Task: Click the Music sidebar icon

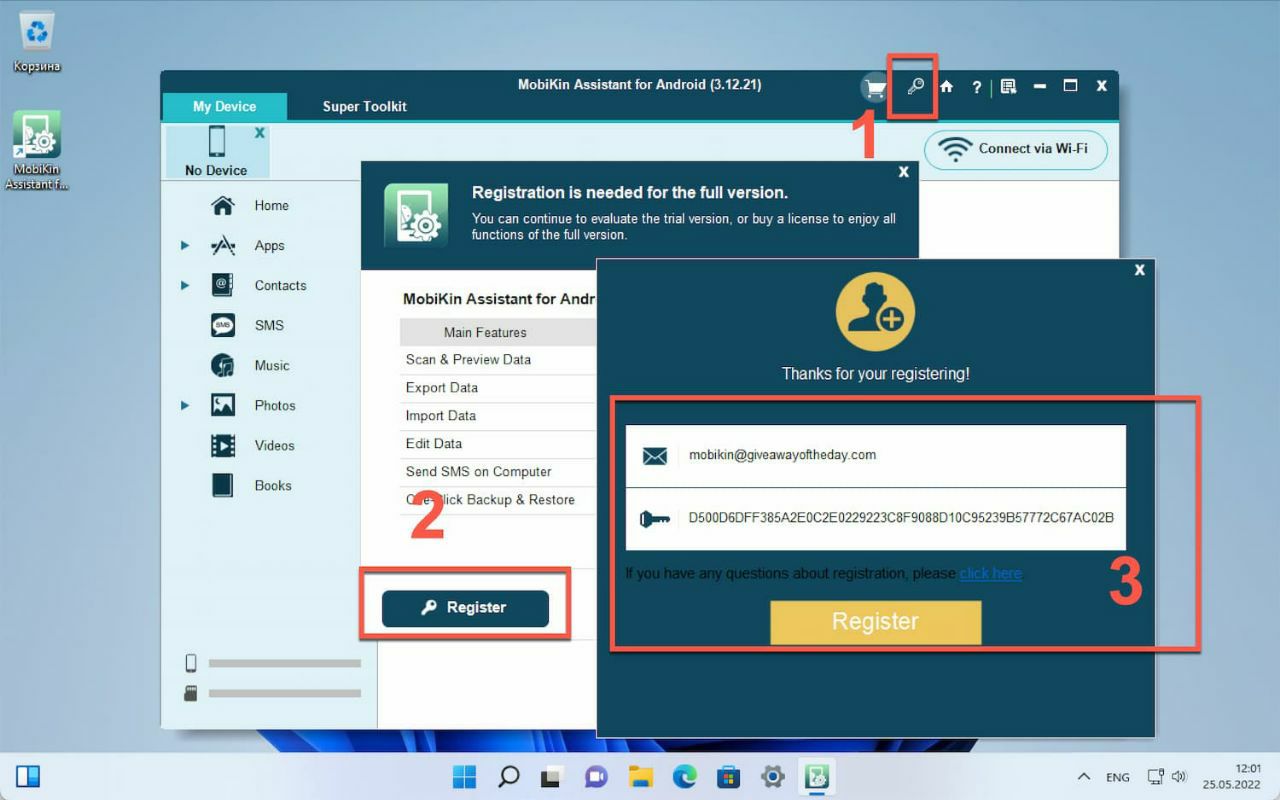Action: pos(223,365)
